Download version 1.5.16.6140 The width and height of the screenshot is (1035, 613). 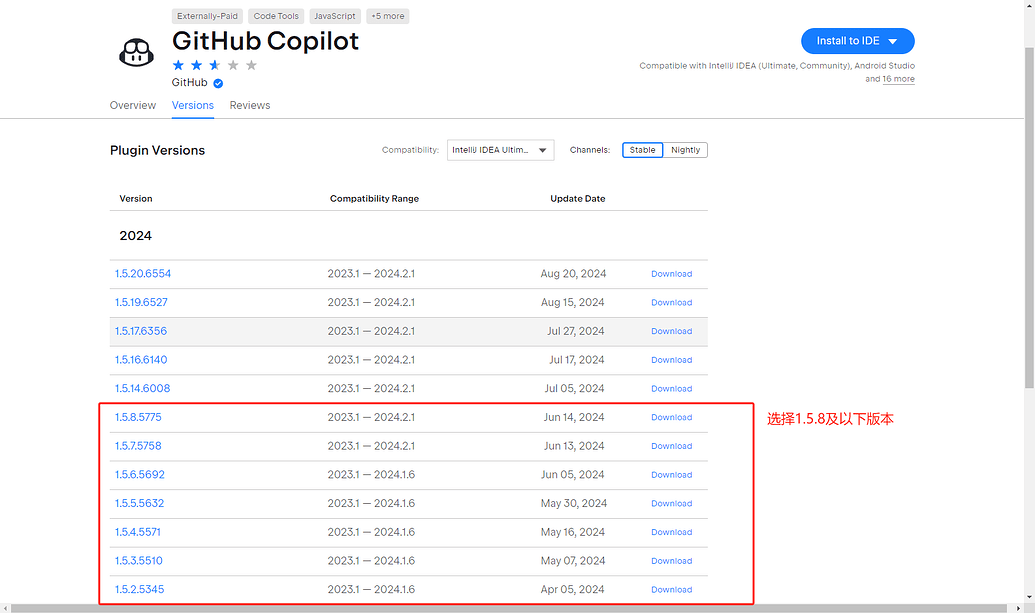pos(671,360)
